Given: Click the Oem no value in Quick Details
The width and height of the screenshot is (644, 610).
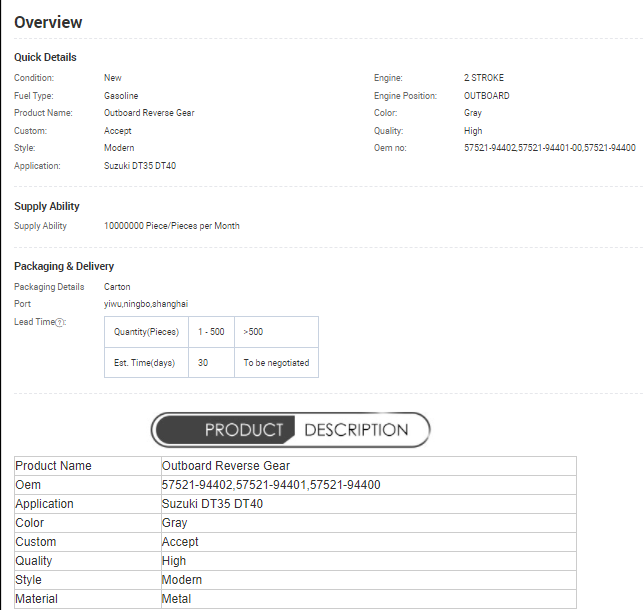Looking at the screenshot, I should click(549, 148).
